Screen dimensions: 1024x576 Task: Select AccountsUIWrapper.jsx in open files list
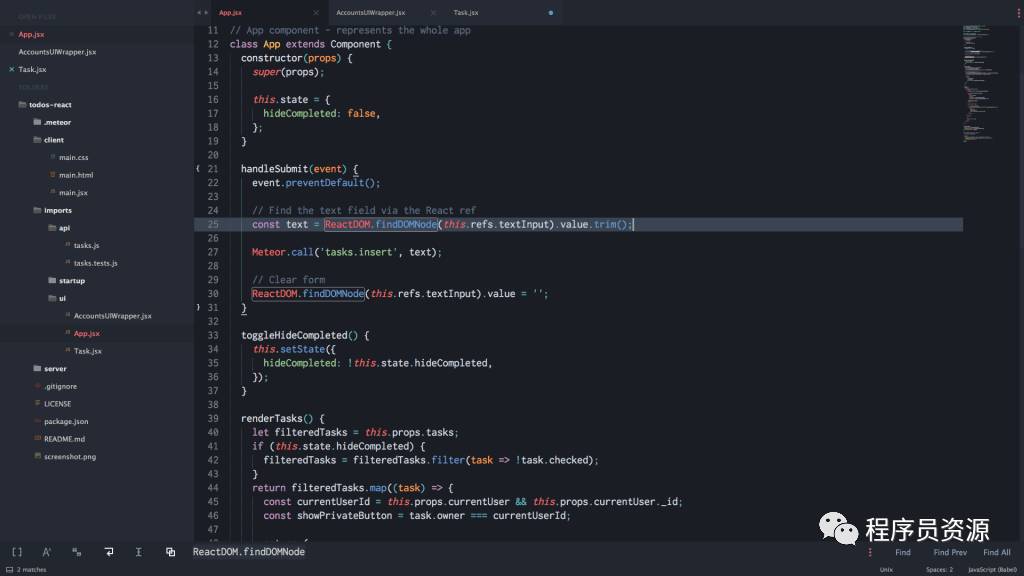point(57,52)
